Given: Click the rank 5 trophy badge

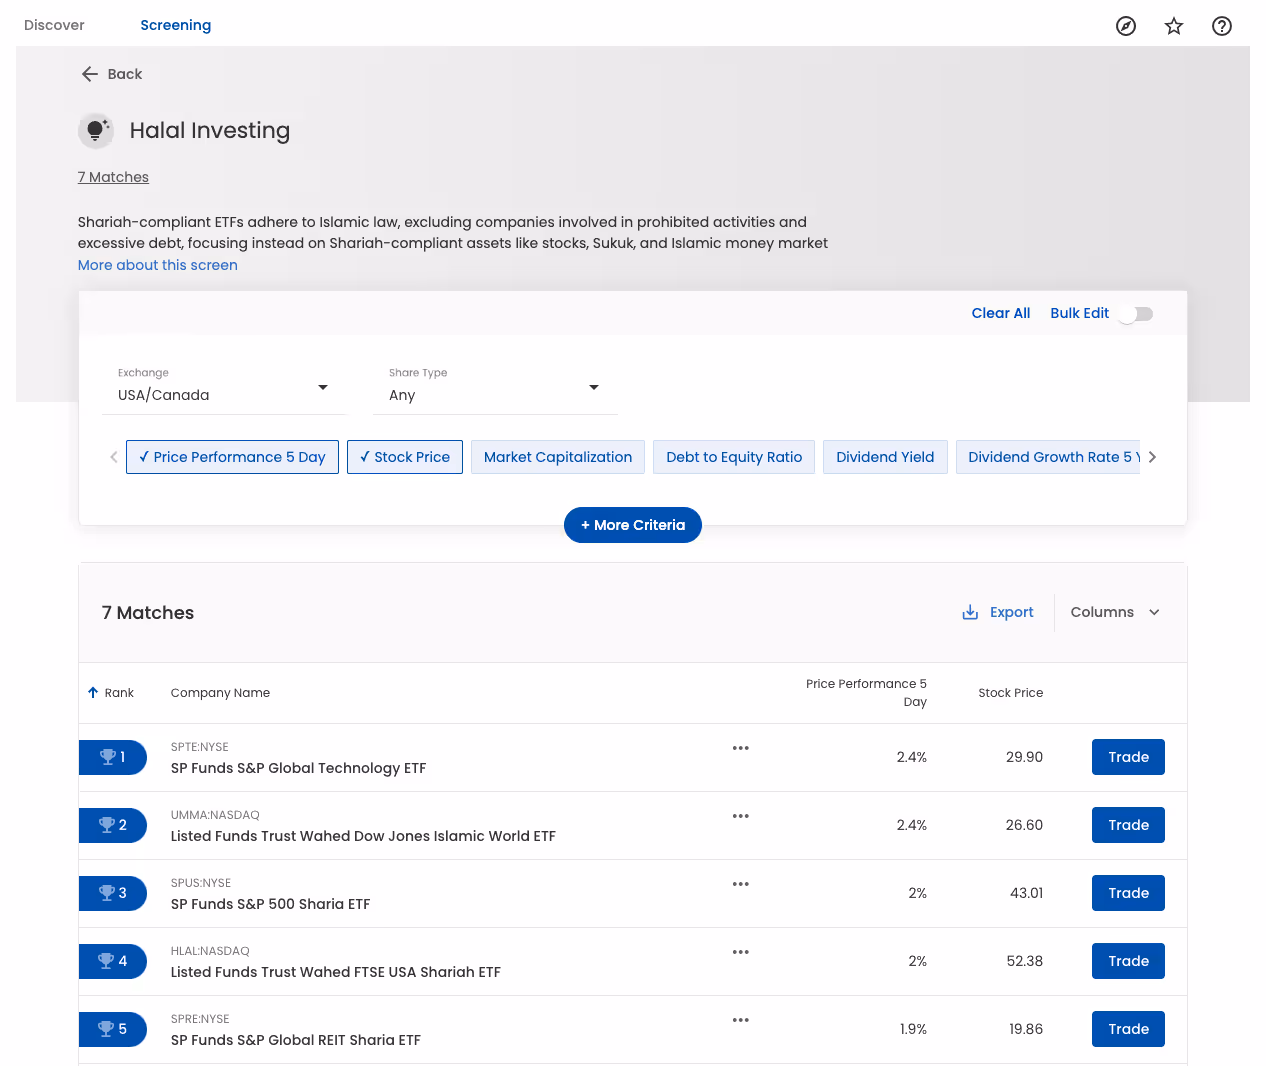Looking at the screenshot, I should point(113,1029).
